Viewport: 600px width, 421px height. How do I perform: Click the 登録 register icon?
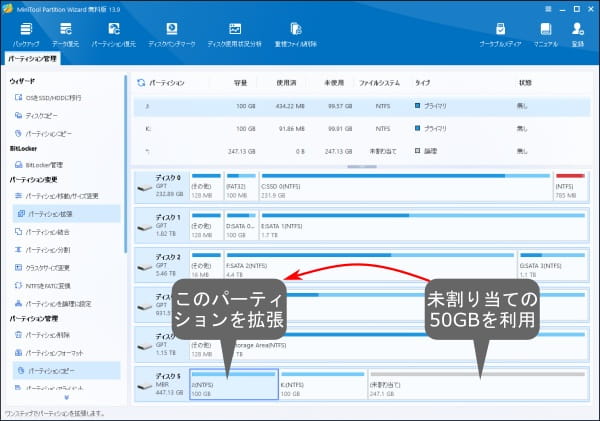[578, 34]
